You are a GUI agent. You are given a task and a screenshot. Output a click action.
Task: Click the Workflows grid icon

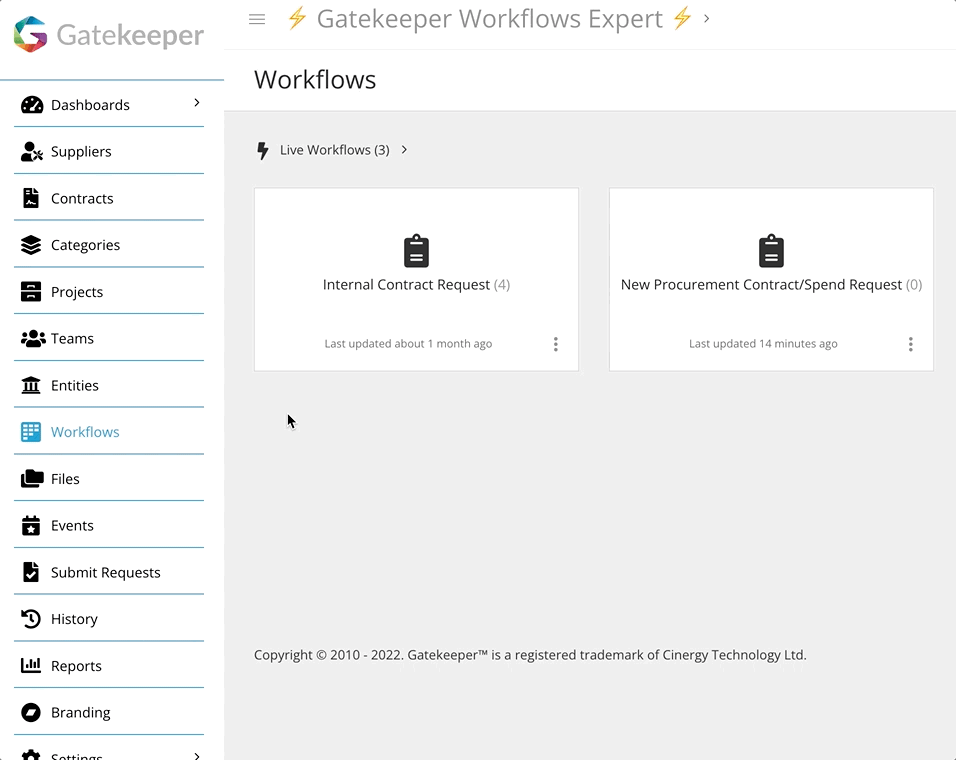coord(31,432)
